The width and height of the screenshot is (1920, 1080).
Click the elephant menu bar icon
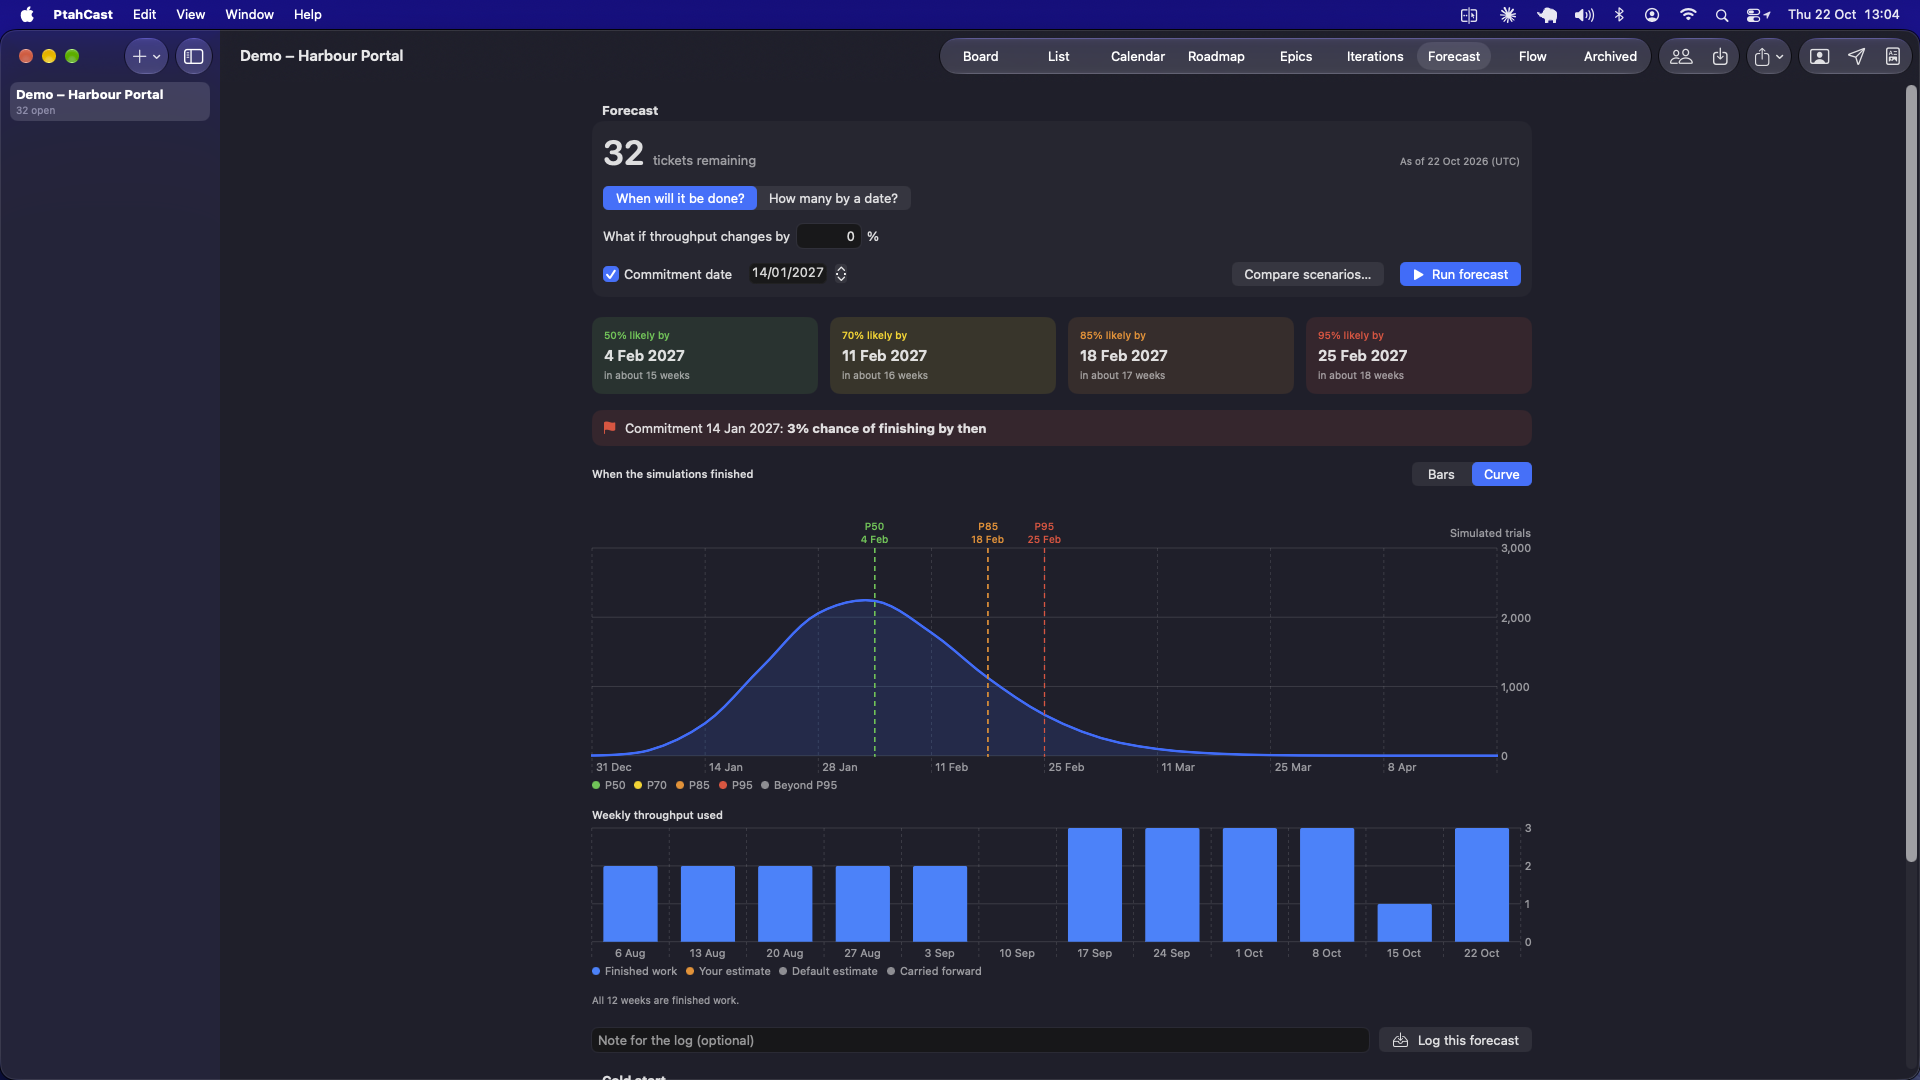tap(1547, 15)
